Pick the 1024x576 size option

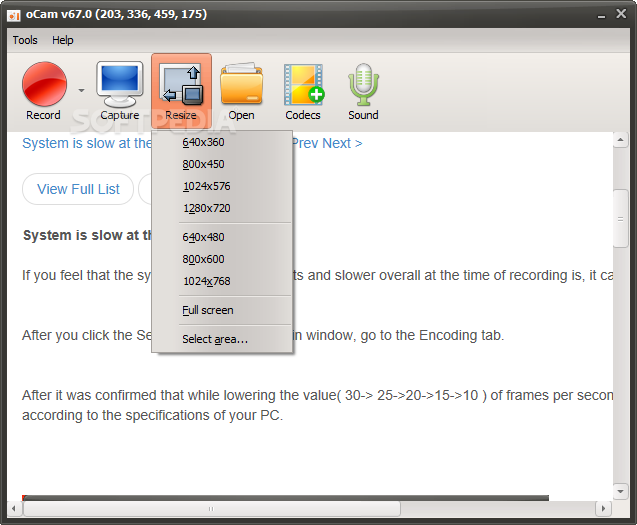[x=222, y=186]
